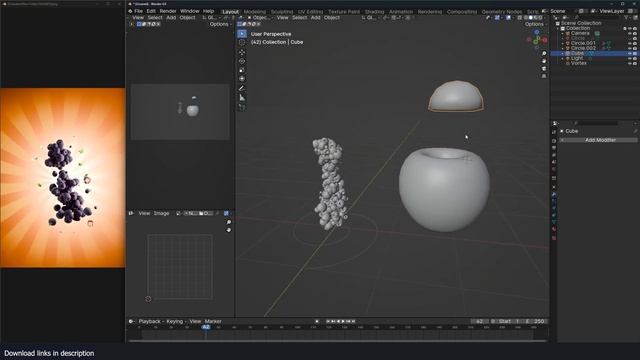Select the Select Box tool in viewport toolbar
The image size is (640, 360).
(242, 33)
